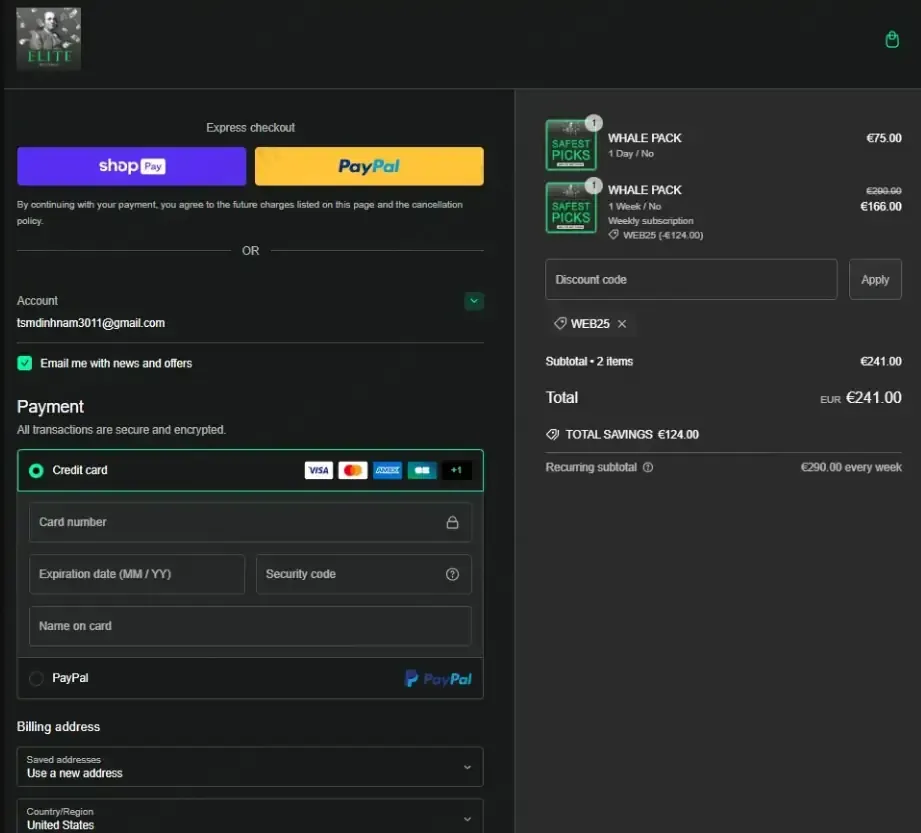Show security code help info

(x=452, y=574)
